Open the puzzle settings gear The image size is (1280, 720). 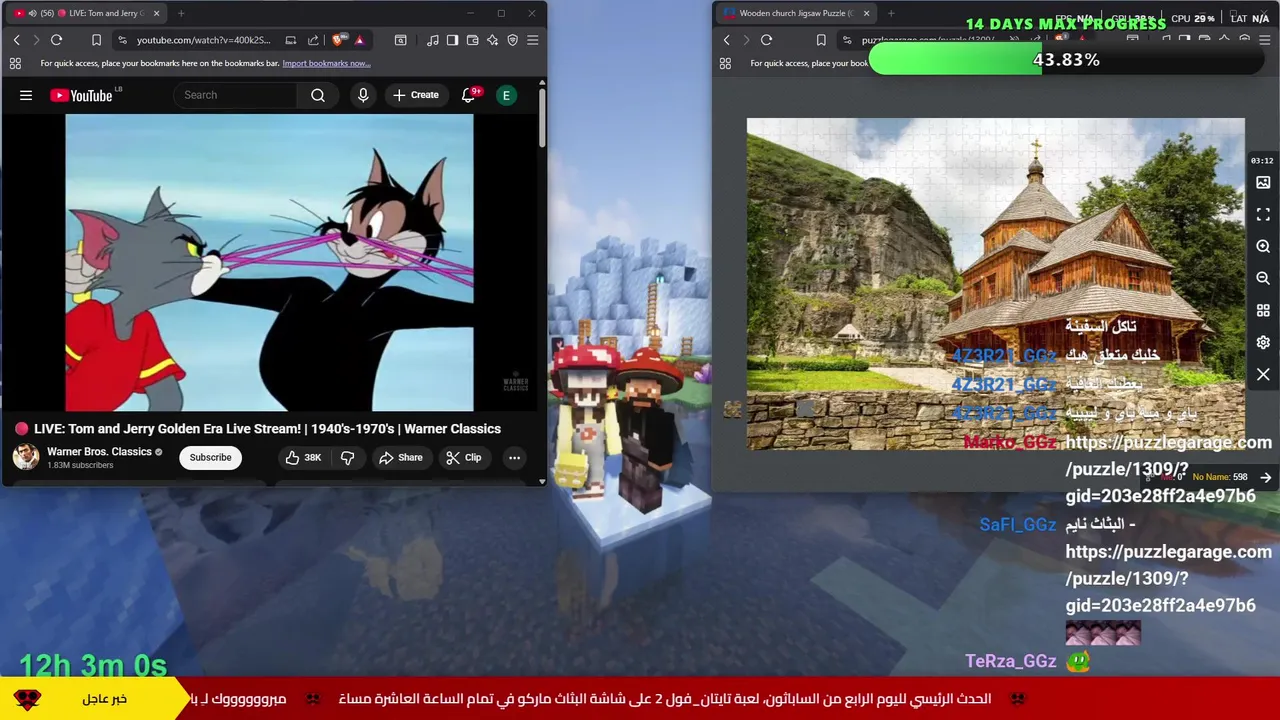coord(1263,343)
